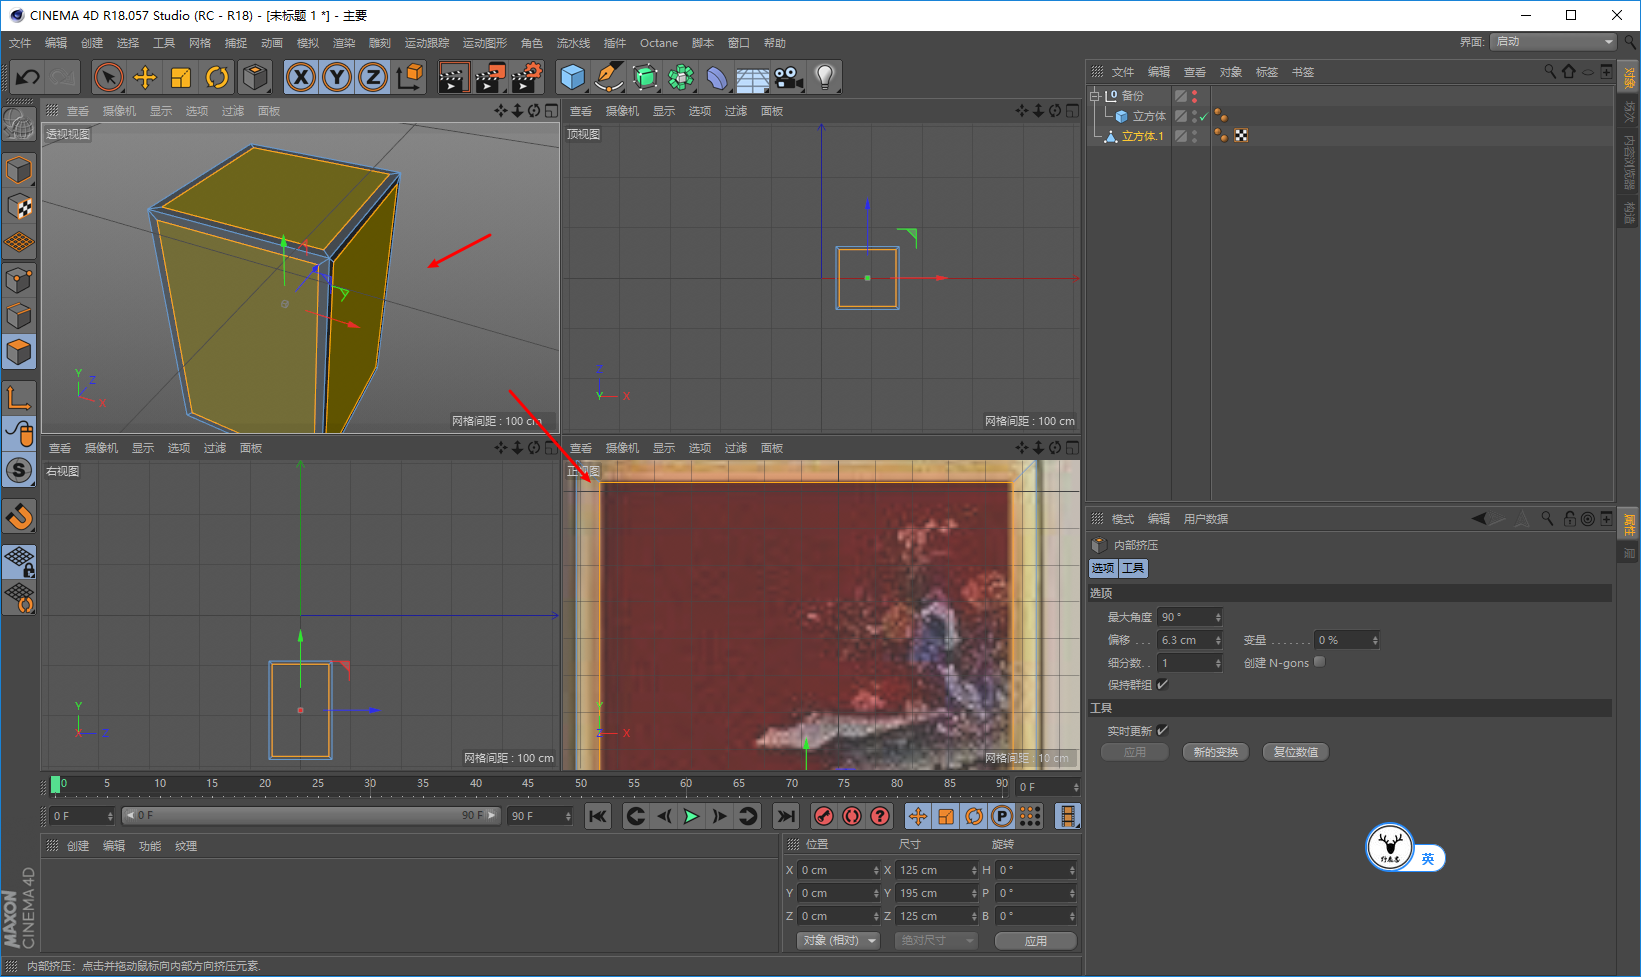Image resolution: width=1641 pixels, height=977 pixels.
Task: Add a camera object
Action: tap(789, 77)
